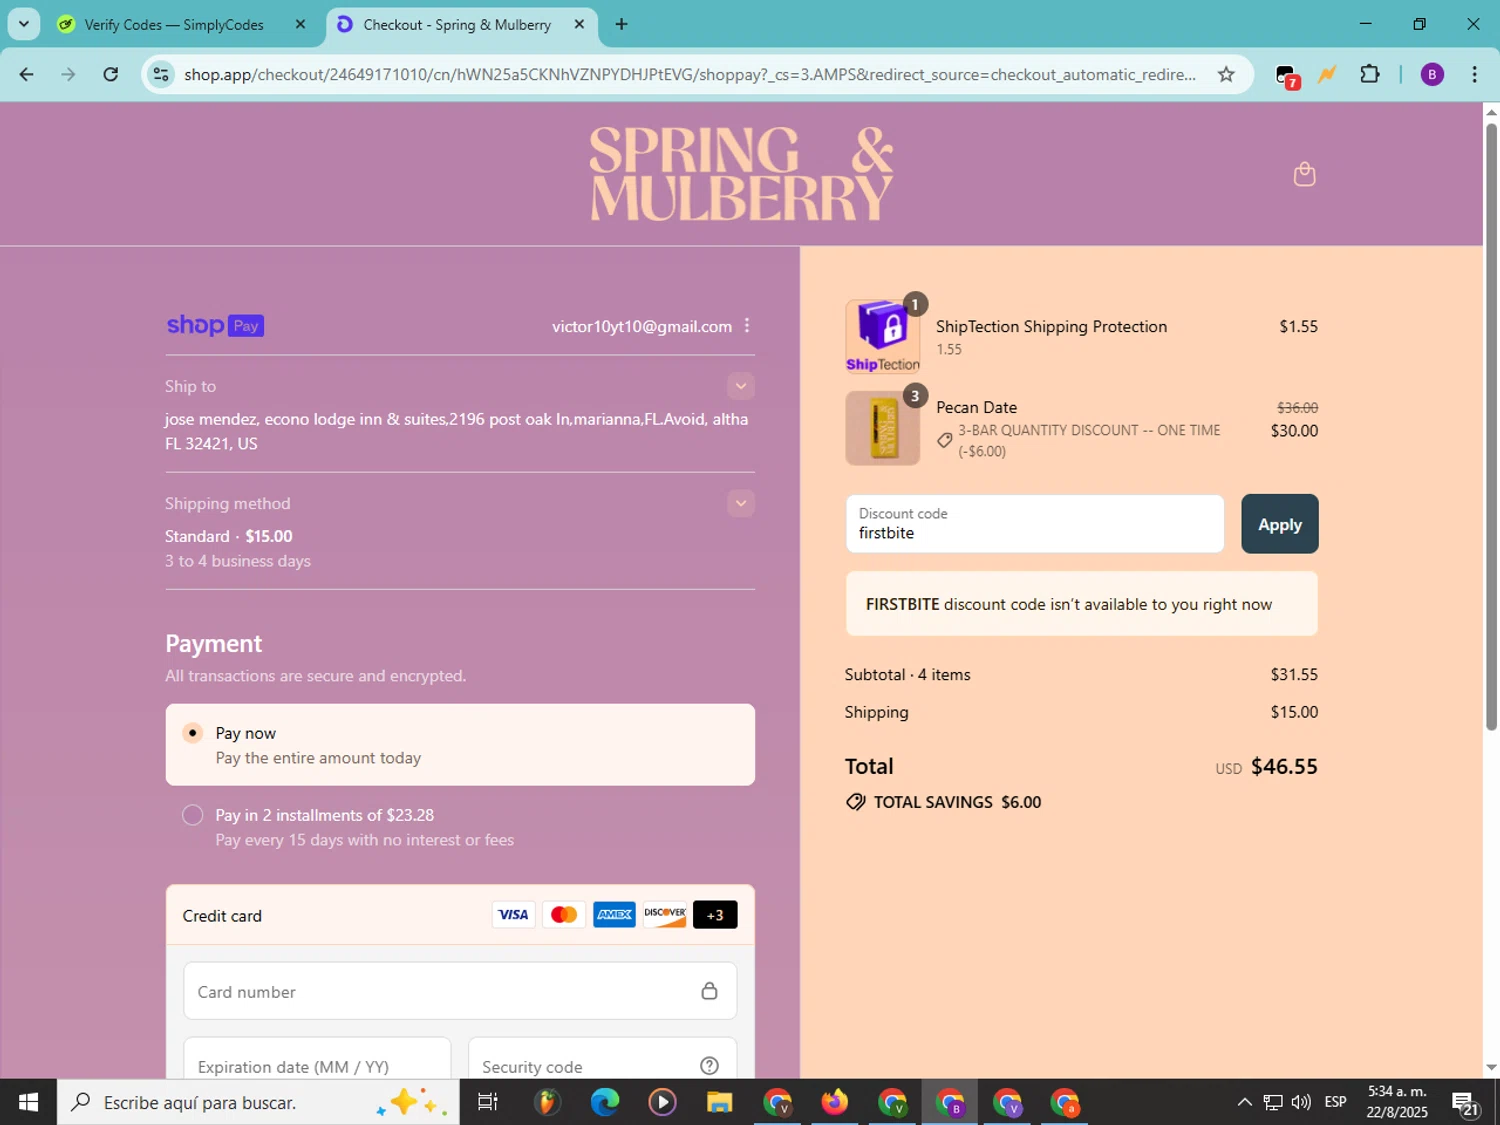Open File Explorer from taskbar
The image size is (1500, 1125).
719,1102
